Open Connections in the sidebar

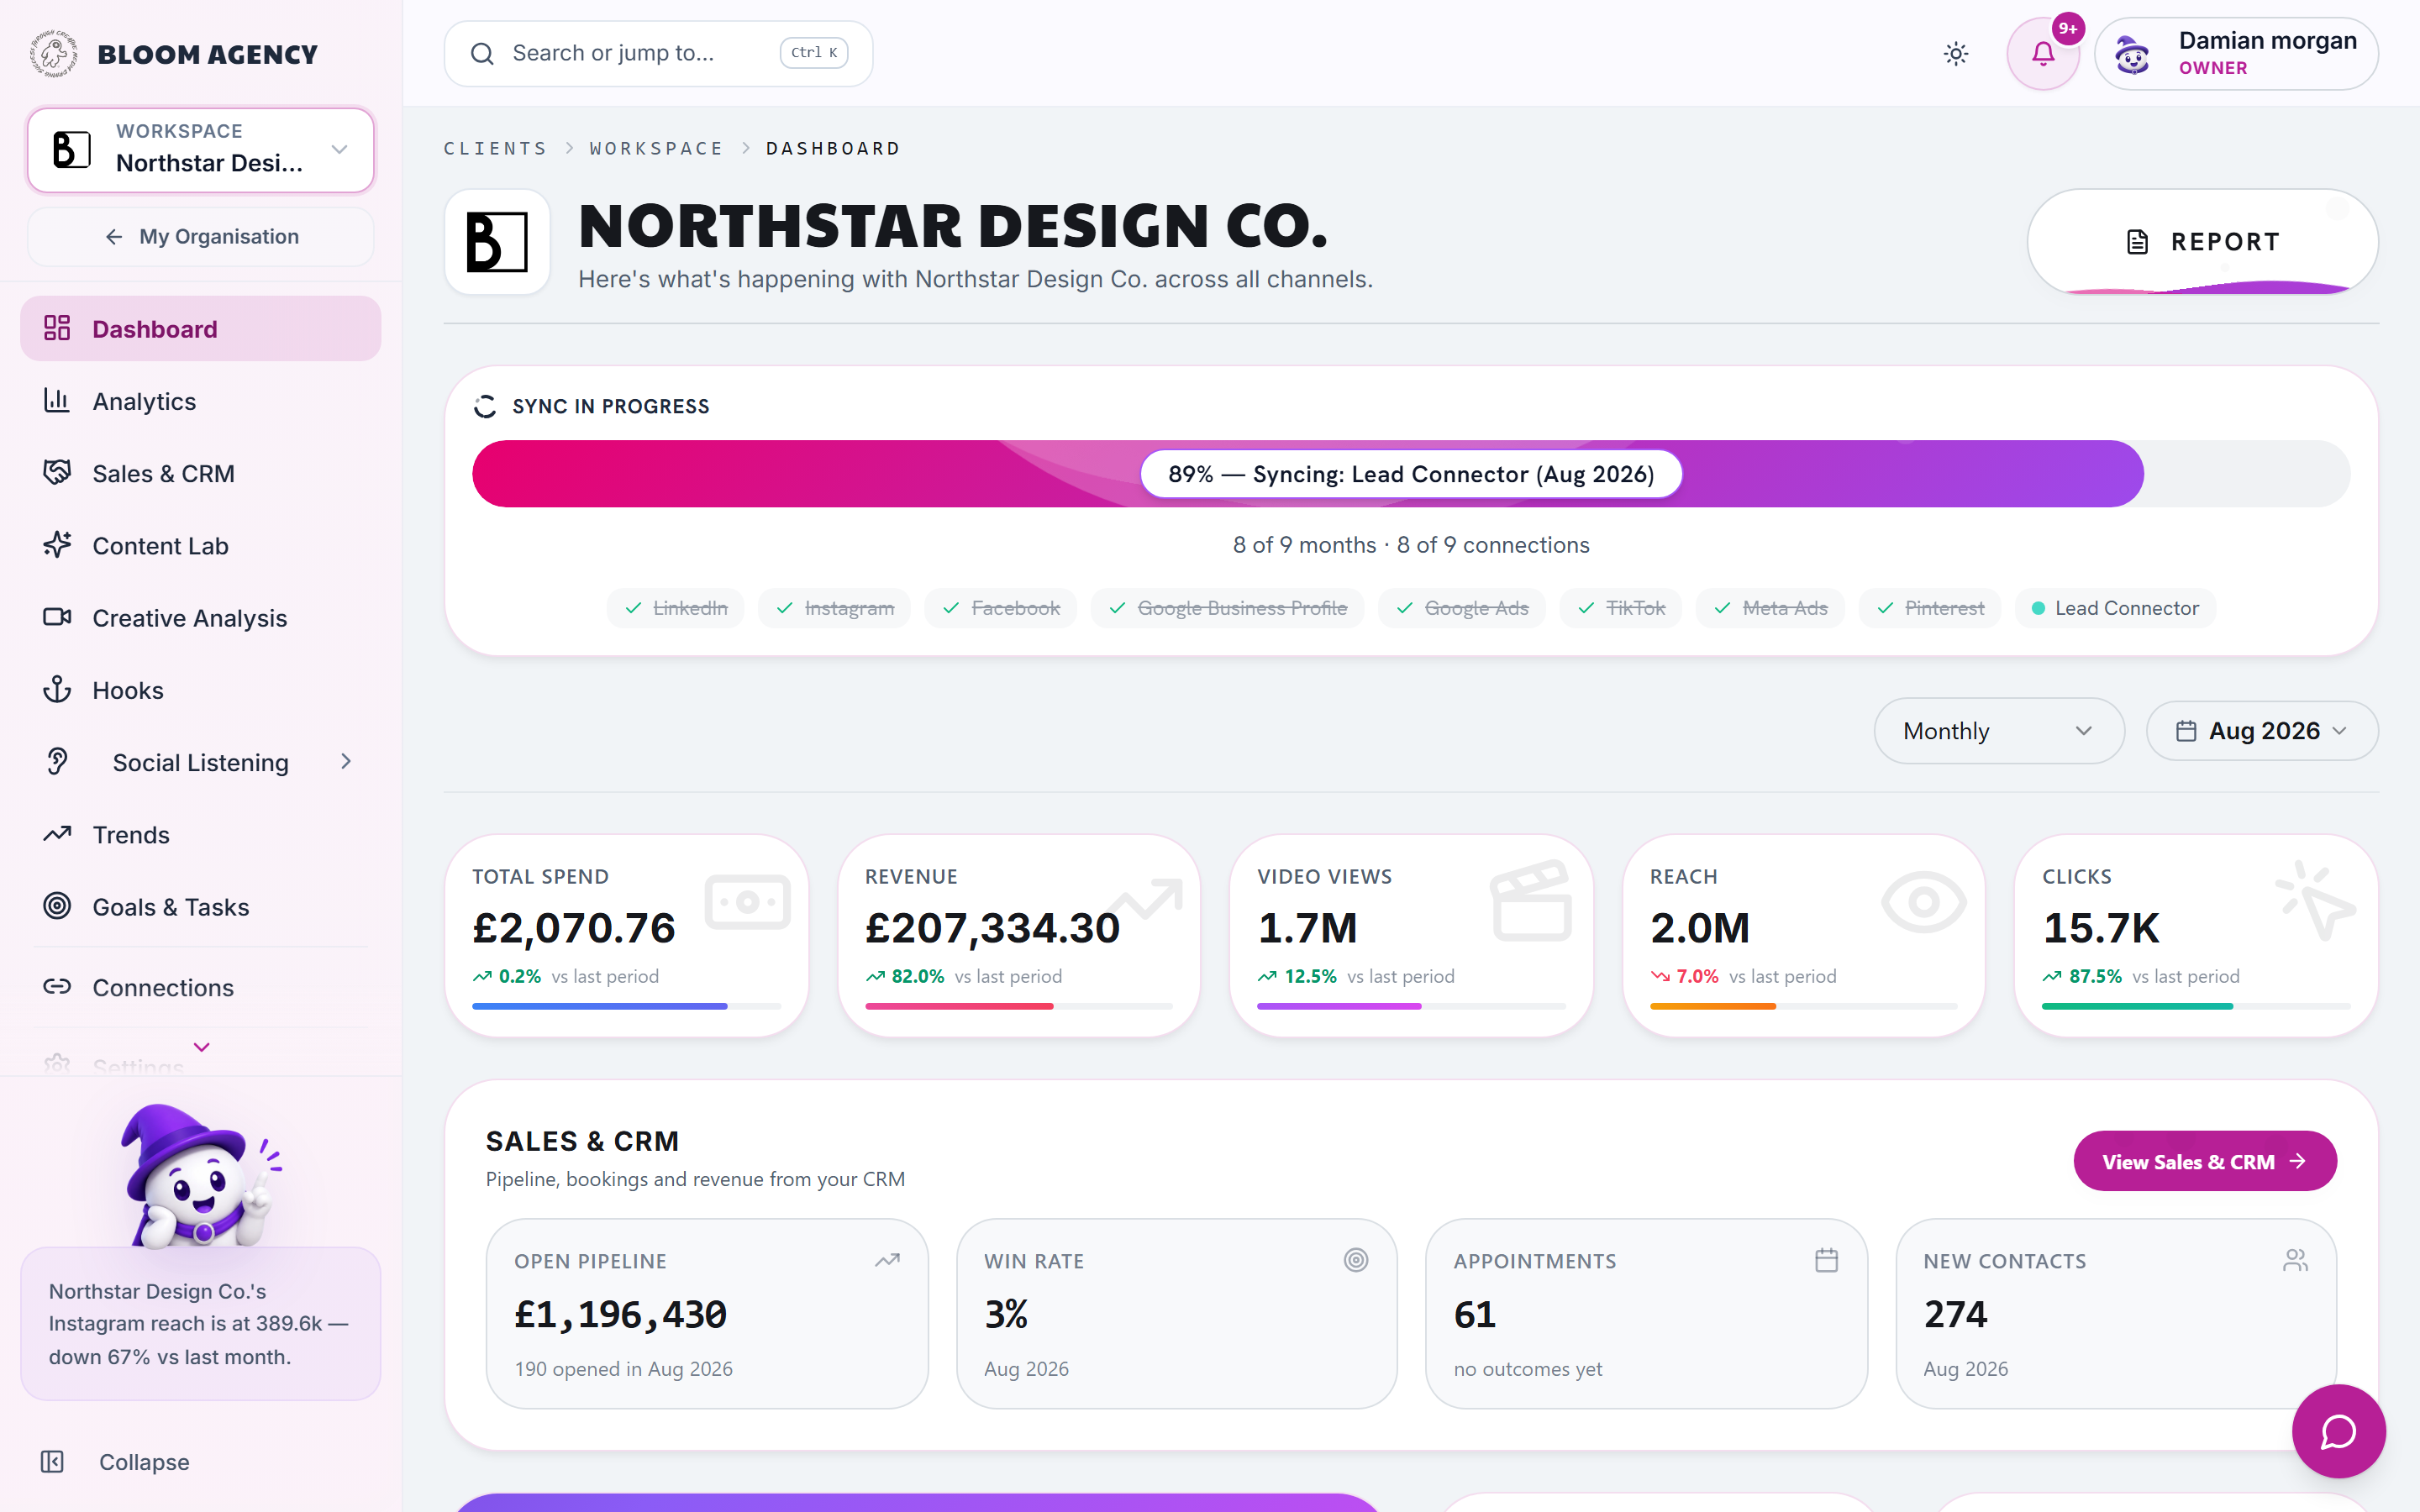pyautogui.click(x=201, y=988)
